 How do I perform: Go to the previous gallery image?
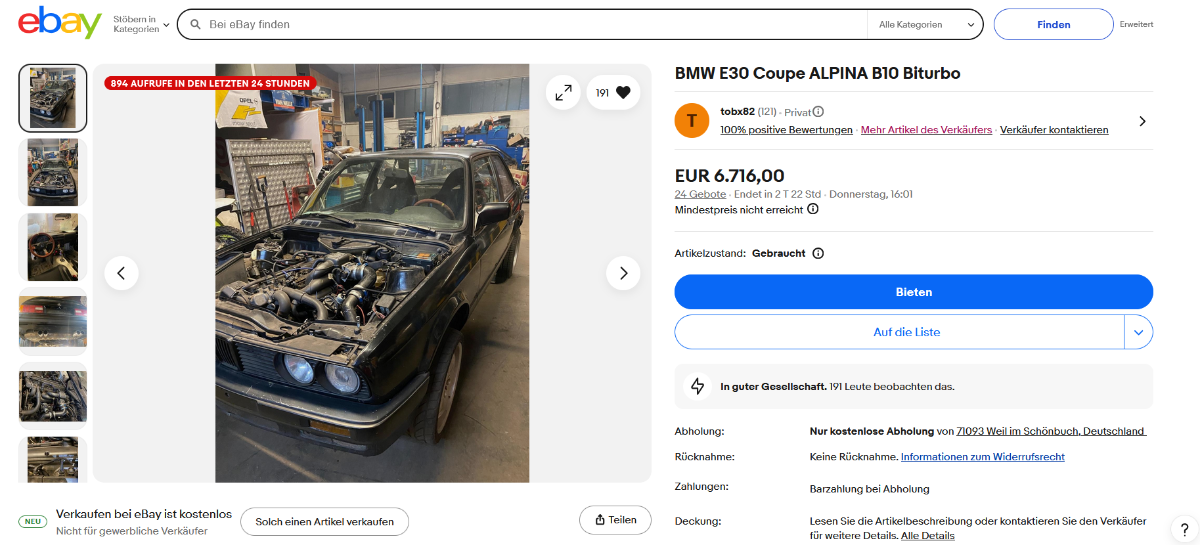point(121,273)
